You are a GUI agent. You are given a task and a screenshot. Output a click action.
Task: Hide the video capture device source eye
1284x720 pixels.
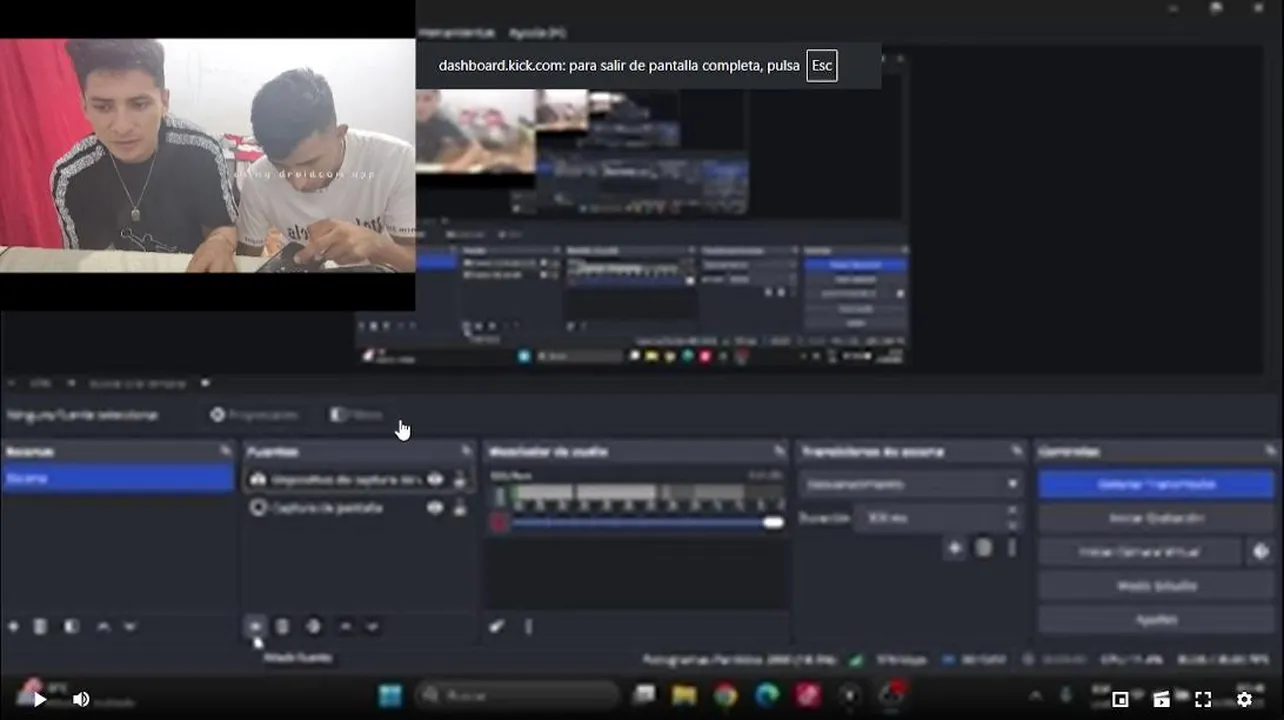pyautogui.click(x=435, y=480)
